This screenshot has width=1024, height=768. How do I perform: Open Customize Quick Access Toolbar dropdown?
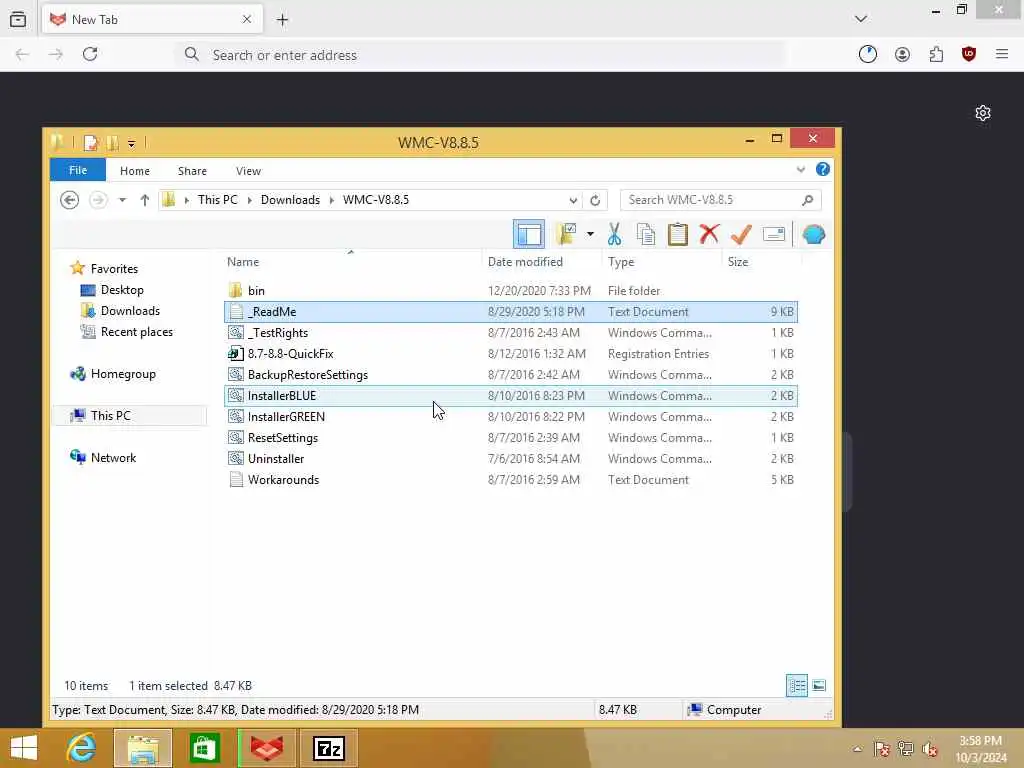pos(131,143)
